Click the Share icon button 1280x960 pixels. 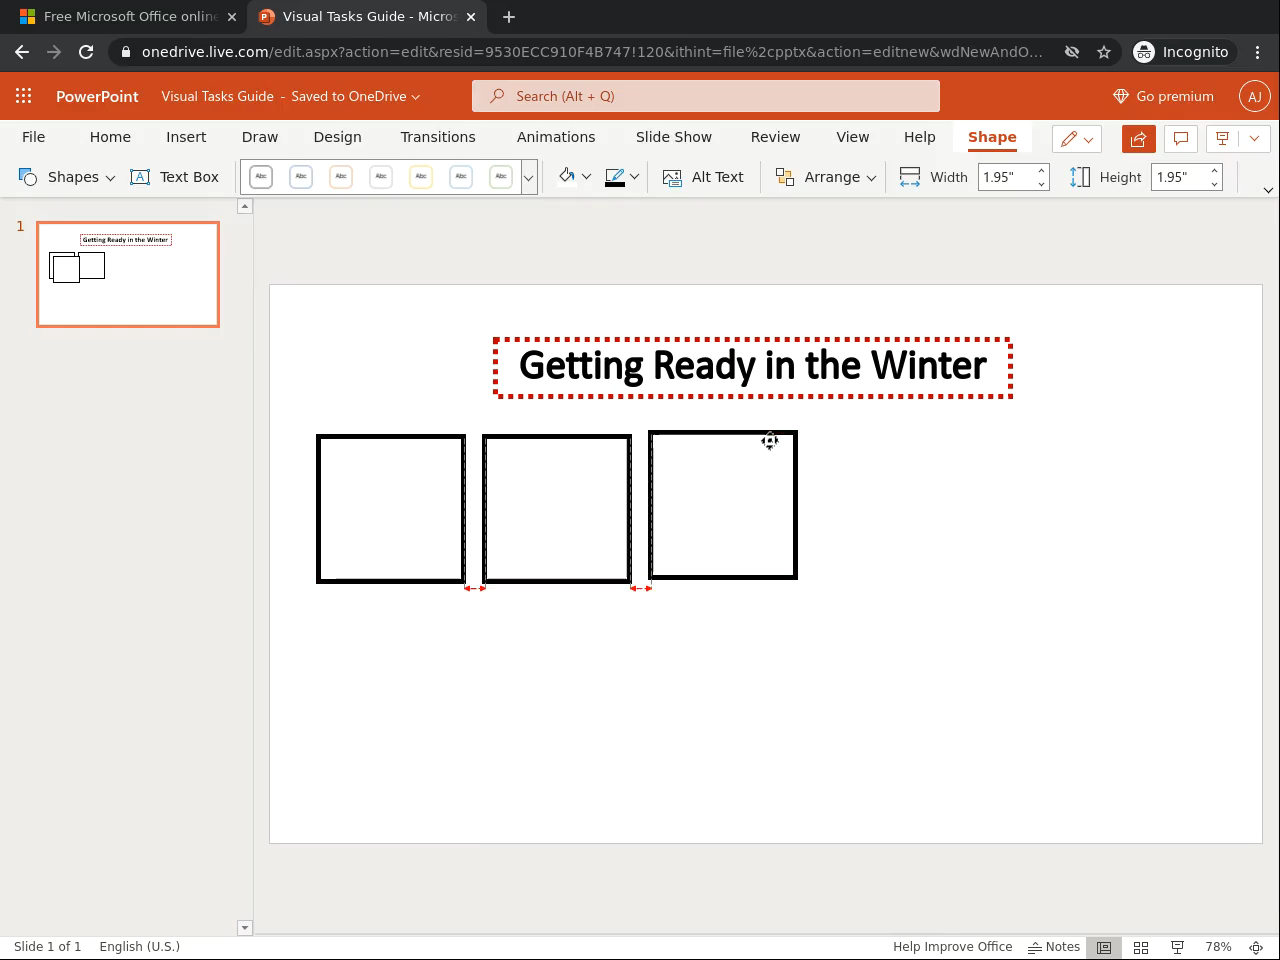[1138, 139]
